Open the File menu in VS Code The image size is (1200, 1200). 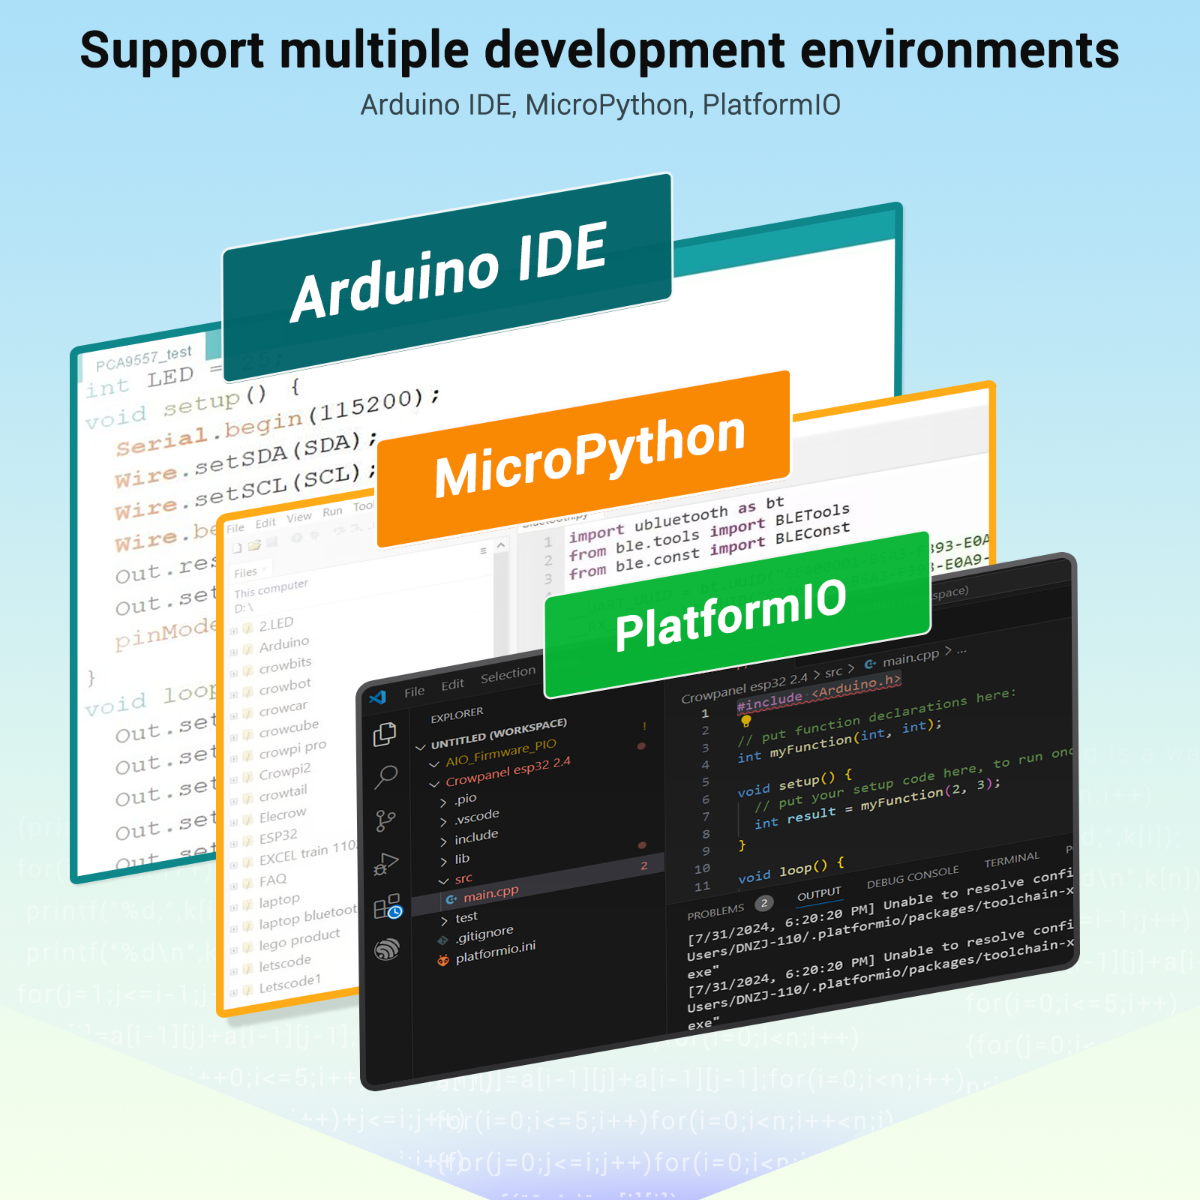414,691
